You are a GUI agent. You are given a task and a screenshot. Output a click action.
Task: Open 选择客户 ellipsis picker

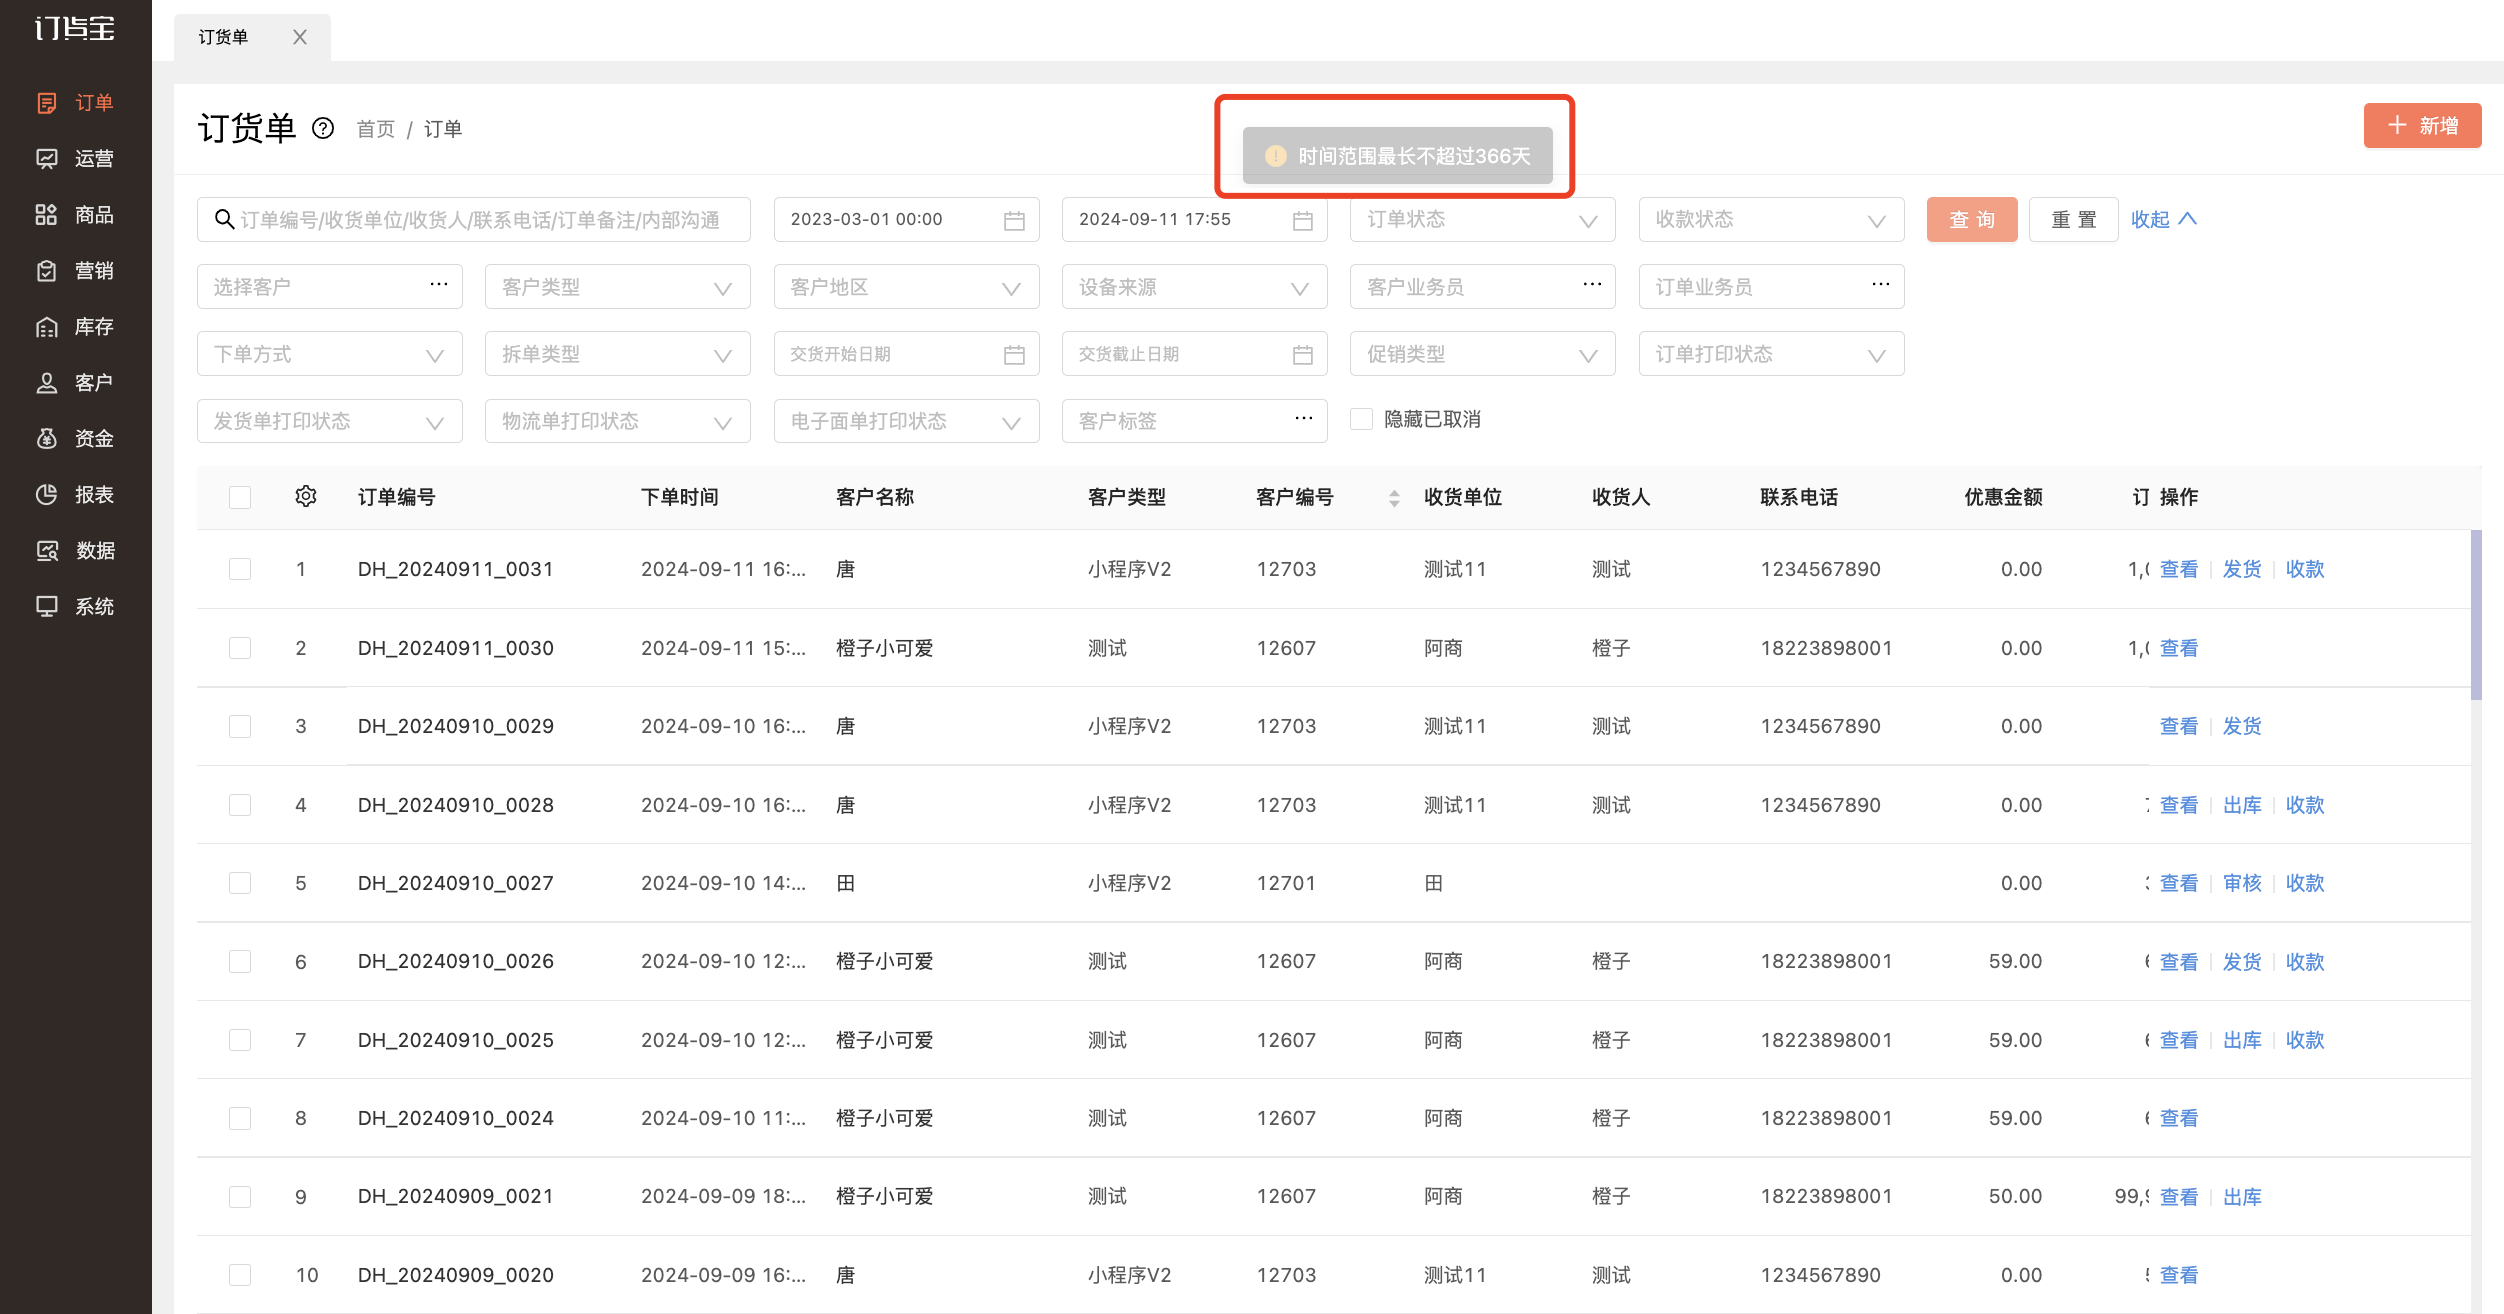tap(439, 285)
